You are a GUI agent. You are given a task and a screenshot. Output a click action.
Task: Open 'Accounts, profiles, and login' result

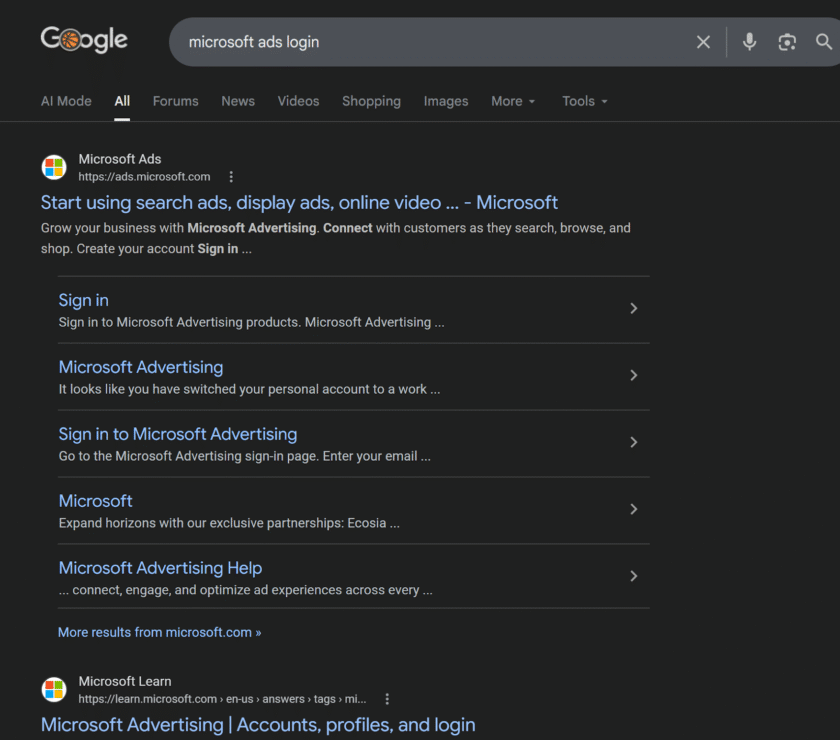point(258,725)
